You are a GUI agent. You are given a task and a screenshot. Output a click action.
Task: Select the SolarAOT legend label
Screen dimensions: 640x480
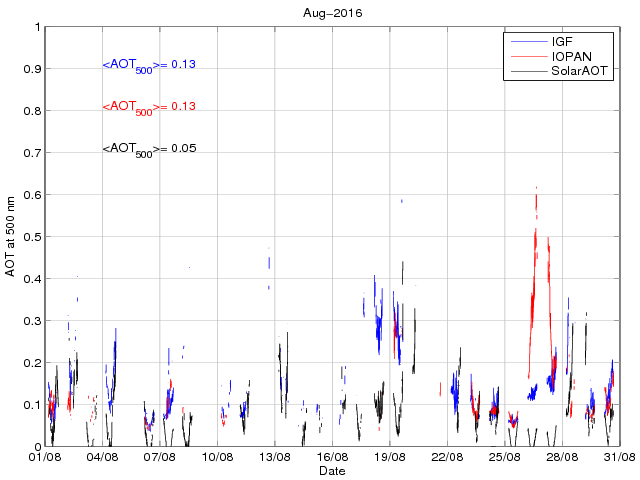pos(579,71)
